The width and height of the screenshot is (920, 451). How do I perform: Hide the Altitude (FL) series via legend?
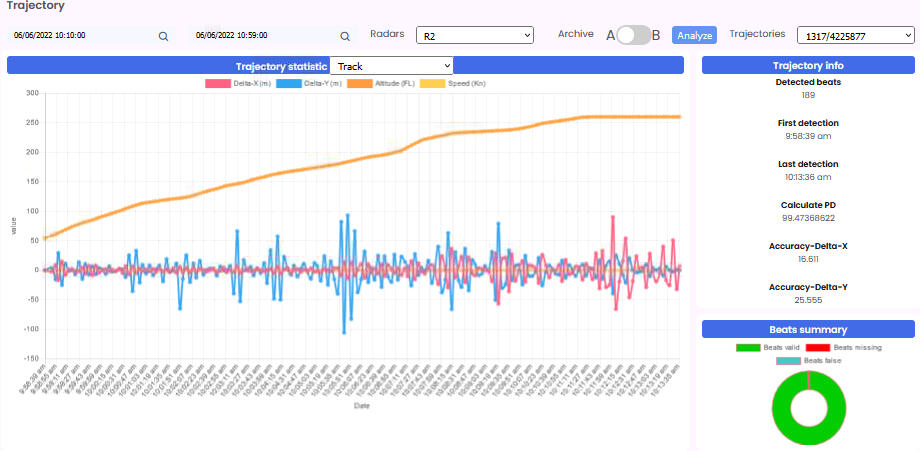tap(355, 82)
